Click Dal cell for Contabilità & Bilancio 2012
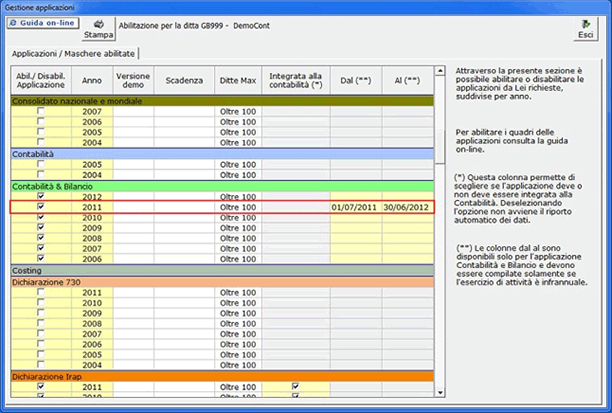This screenshot has width=612, height=413. coord(356,196)
